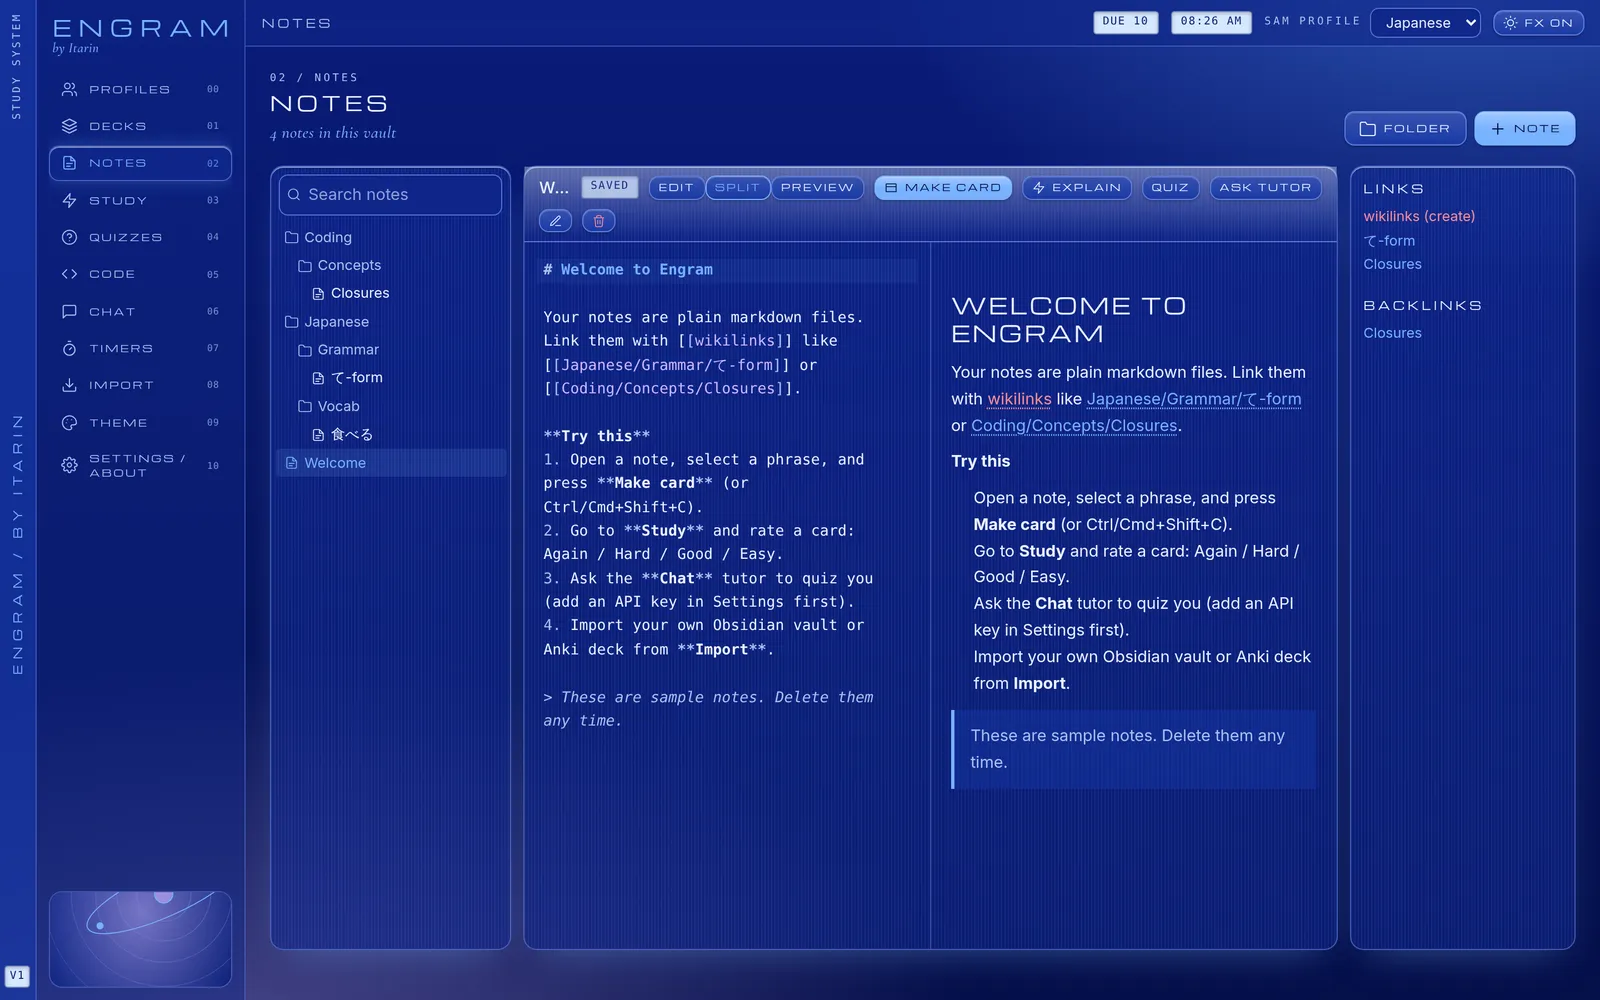
Task: Open the Japanese profile dropdown
Action: click(x=1425, y=22)
